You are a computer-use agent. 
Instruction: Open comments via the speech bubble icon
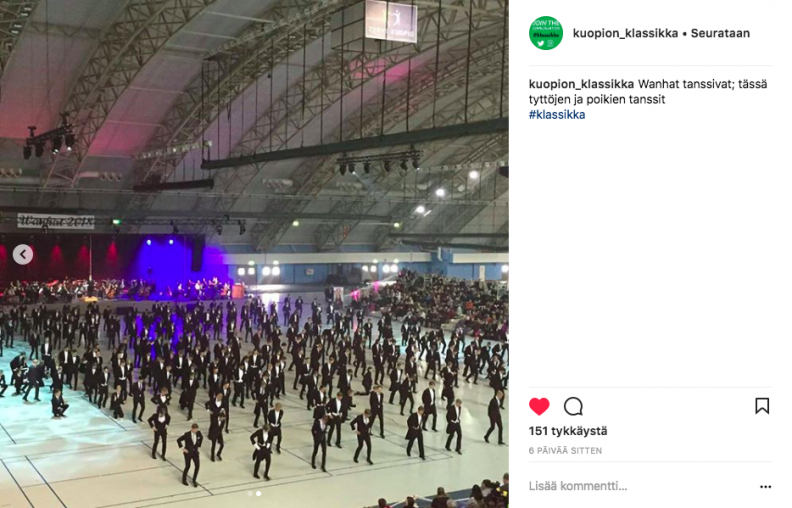pos(573,406)
